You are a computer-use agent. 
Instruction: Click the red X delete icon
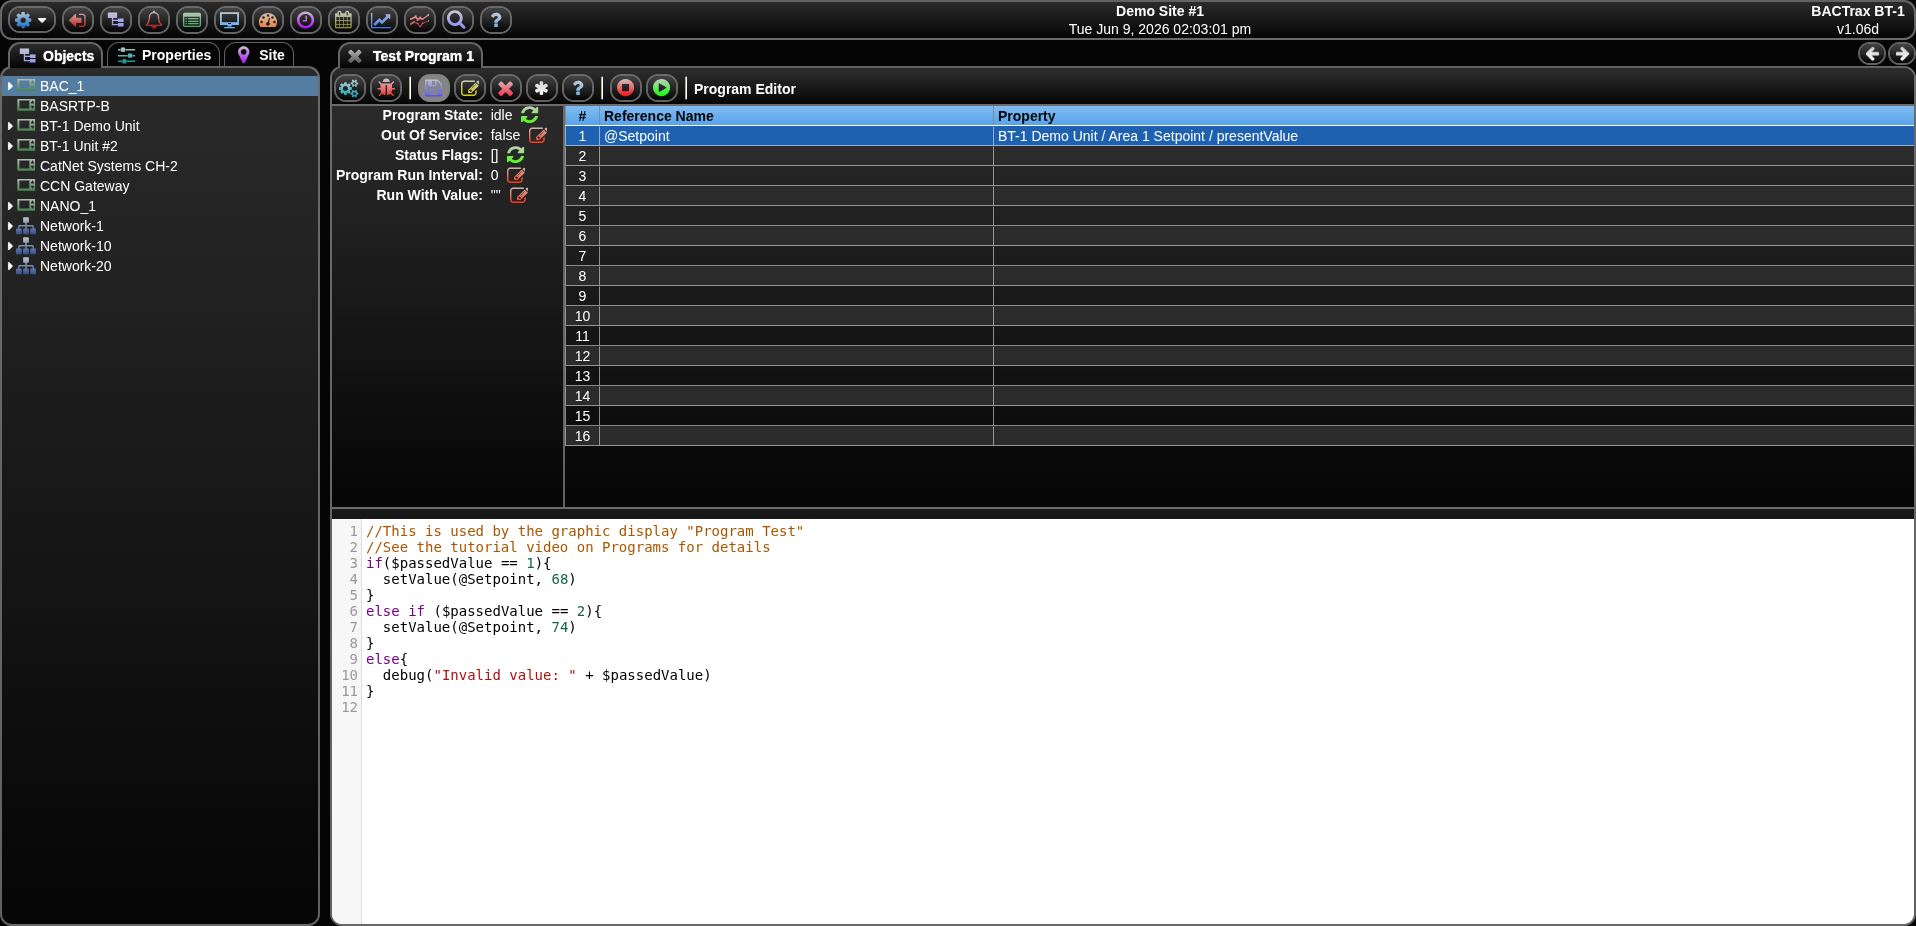click(506, 88)
